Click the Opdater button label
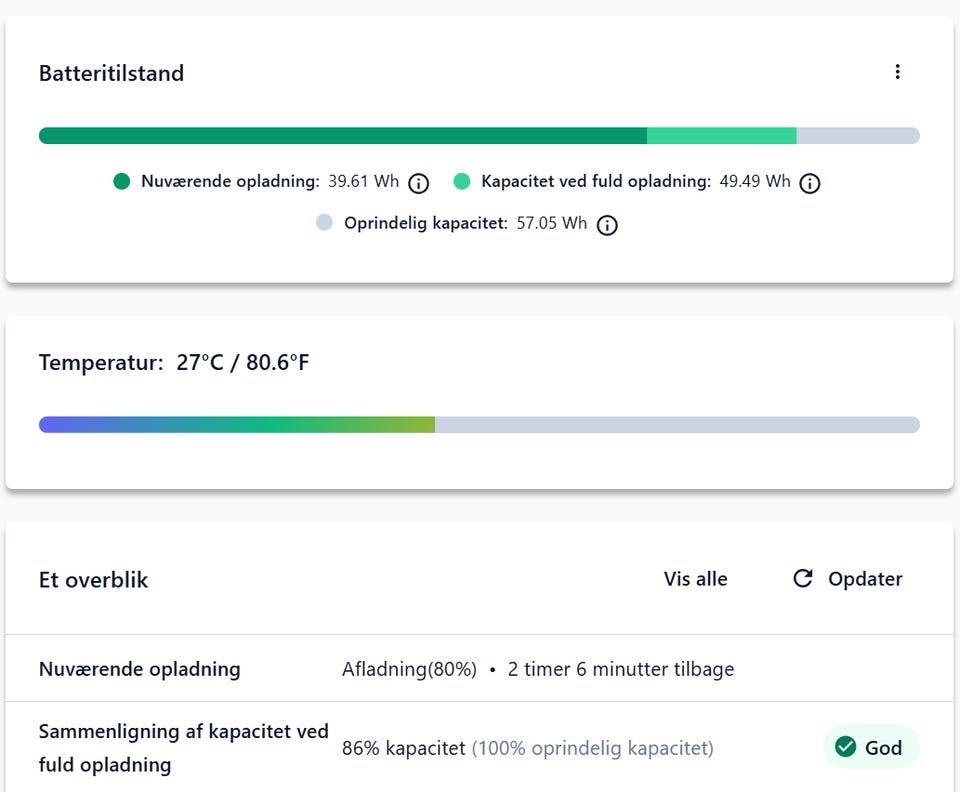Viewport: 960px width, 792px height. 865,579
